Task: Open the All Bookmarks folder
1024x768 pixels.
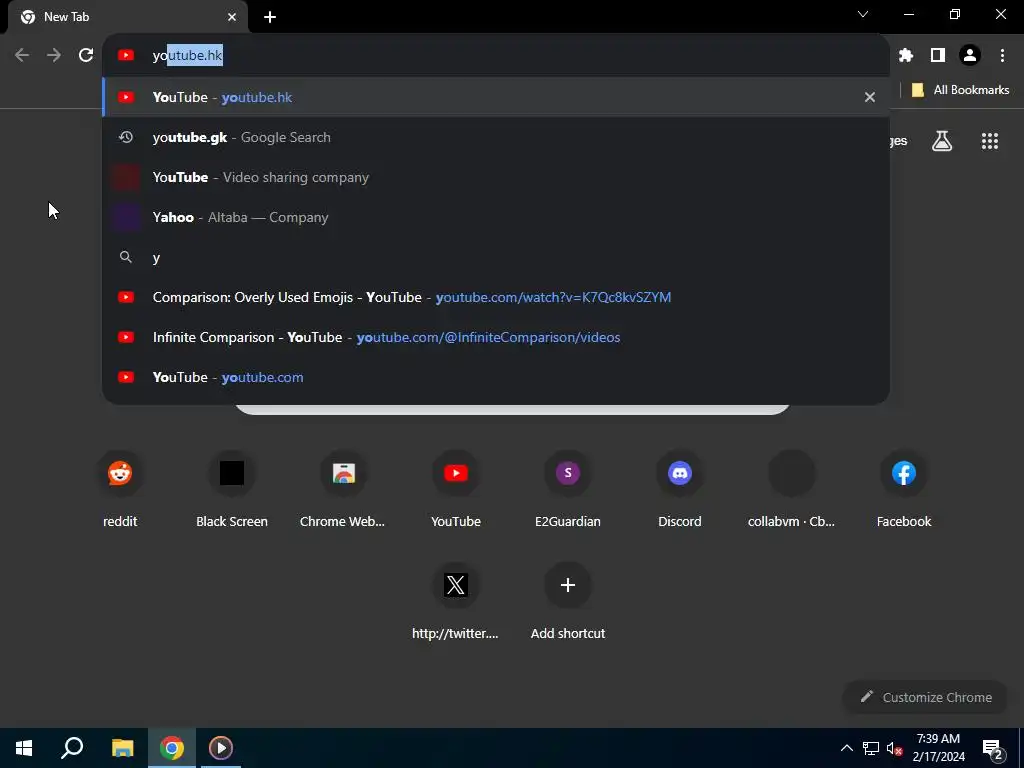Action: [x=960, y=90]
